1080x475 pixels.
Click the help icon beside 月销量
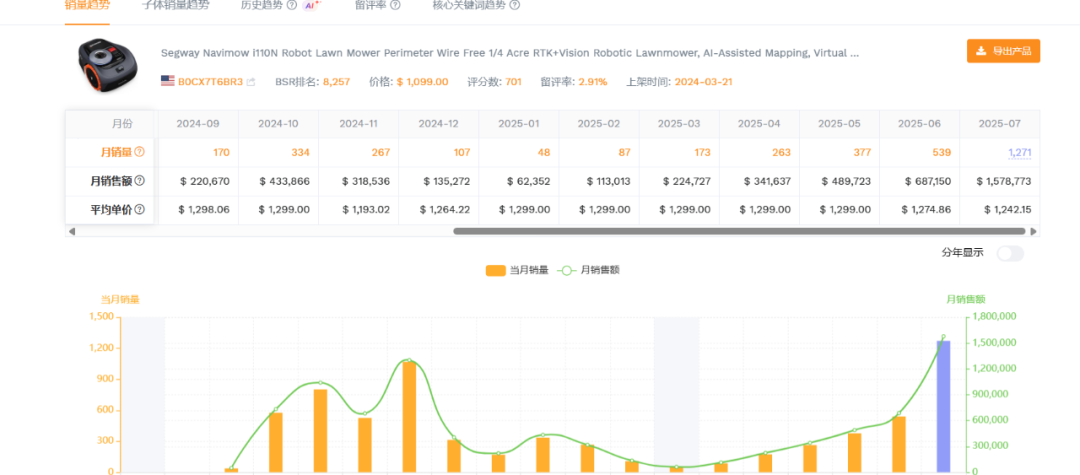click(x=140, y=152)
